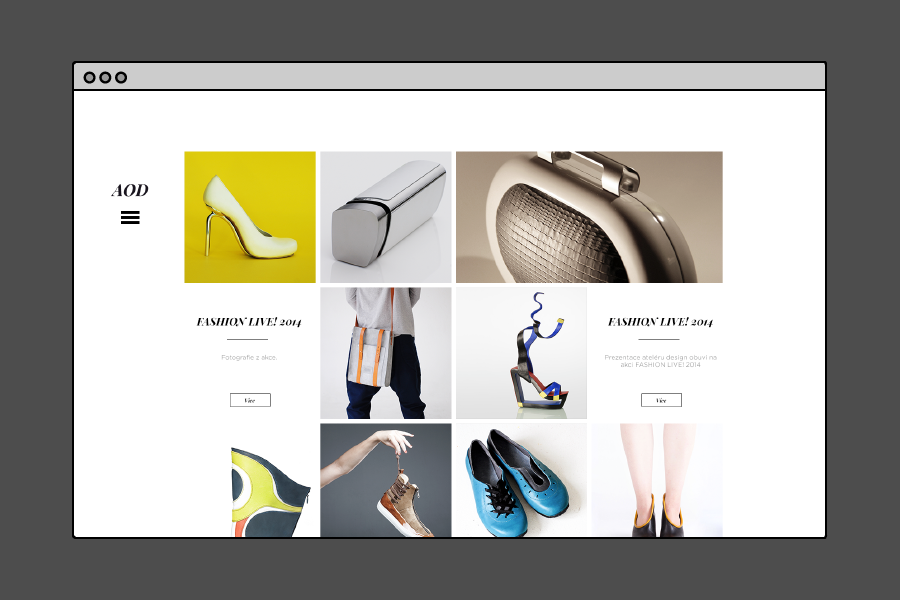Open the white high heel on yellow image

tap(250, 217)
